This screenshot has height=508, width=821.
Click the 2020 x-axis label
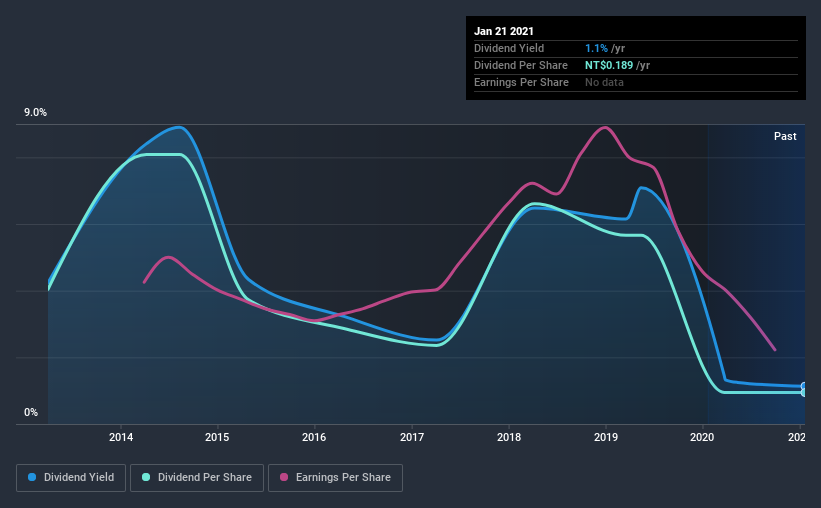tap(702, 437)
